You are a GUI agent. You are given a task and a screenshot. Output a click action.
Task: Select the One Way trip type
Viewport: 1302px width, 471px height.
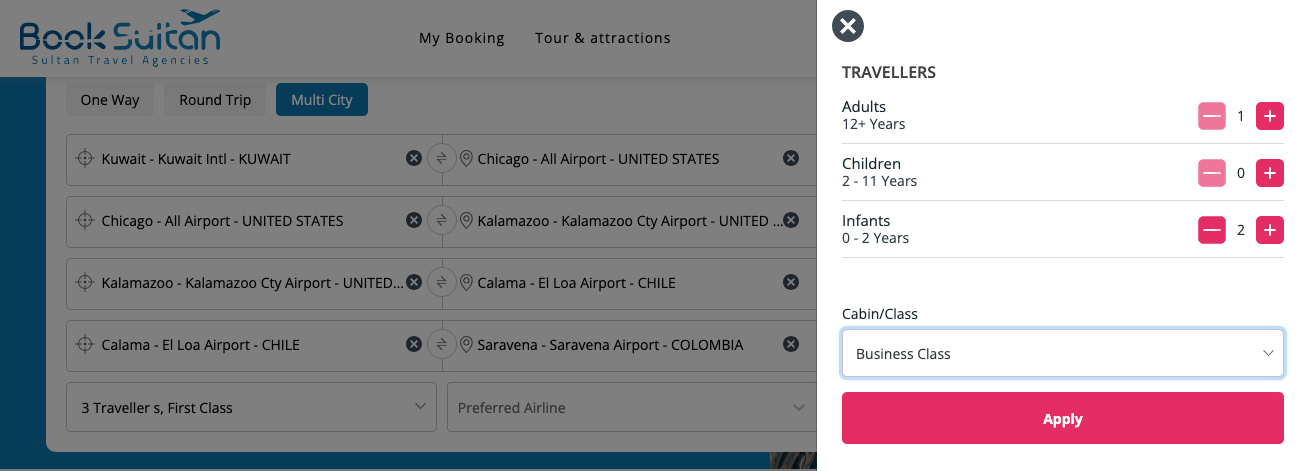tap(110, 100)
